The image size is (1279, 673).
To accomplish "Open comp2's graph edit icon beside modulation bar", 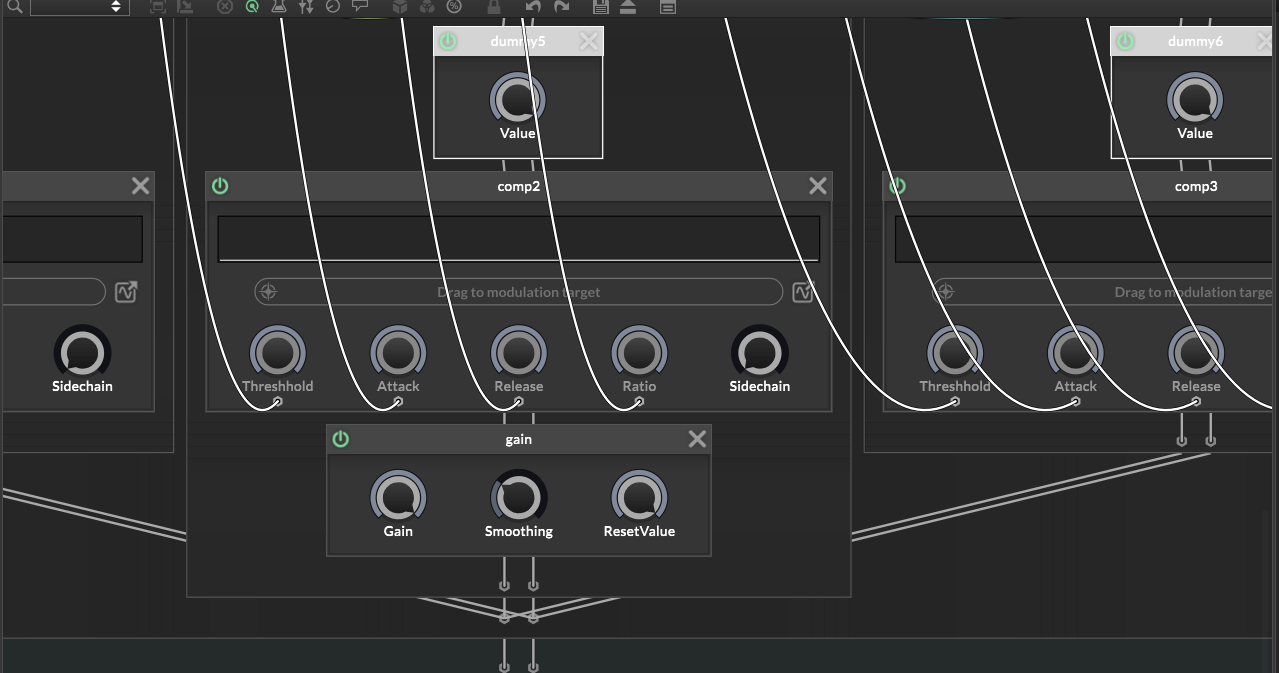I will (802, 292).
